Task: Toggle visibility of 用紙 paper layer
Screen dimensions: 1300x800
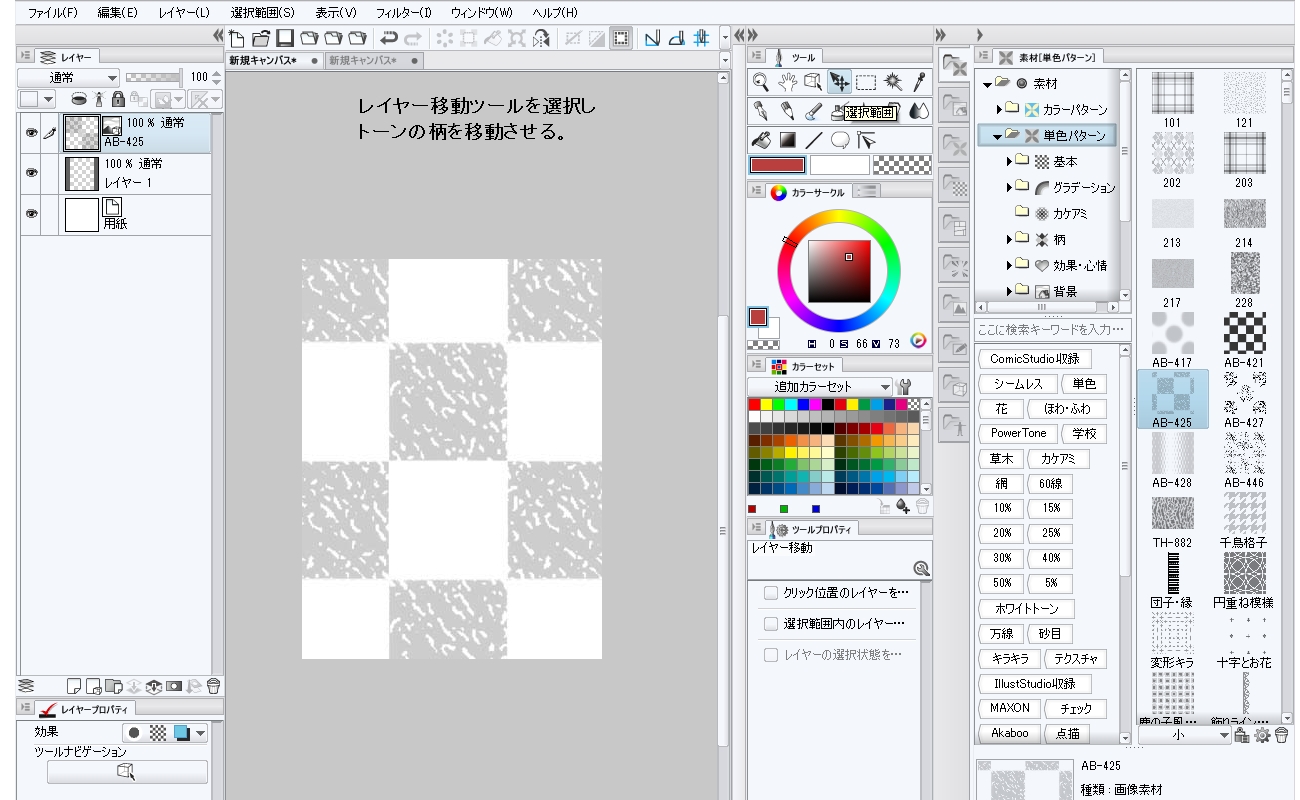Action: [31, 214]
